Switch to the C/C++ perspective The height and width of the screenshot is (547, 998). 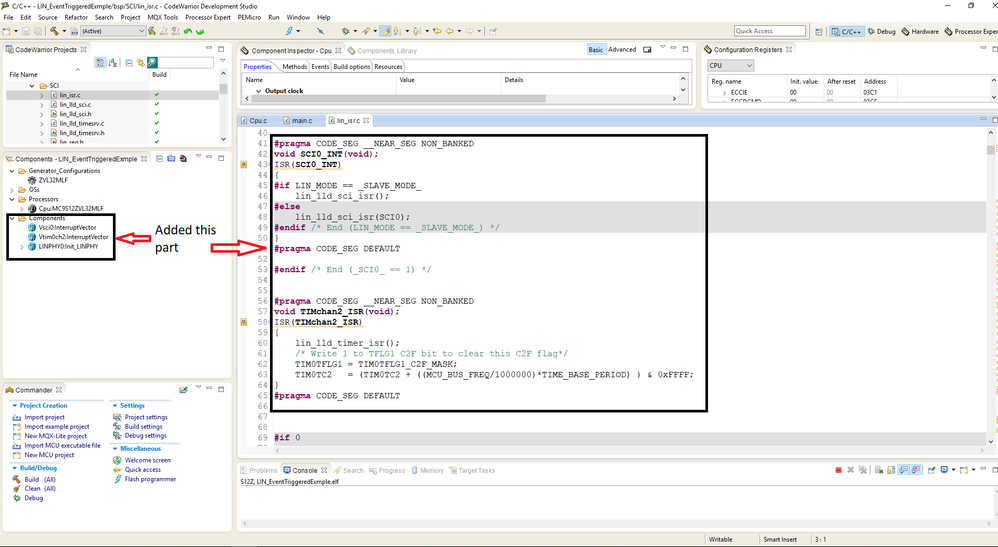click(846, 31)
